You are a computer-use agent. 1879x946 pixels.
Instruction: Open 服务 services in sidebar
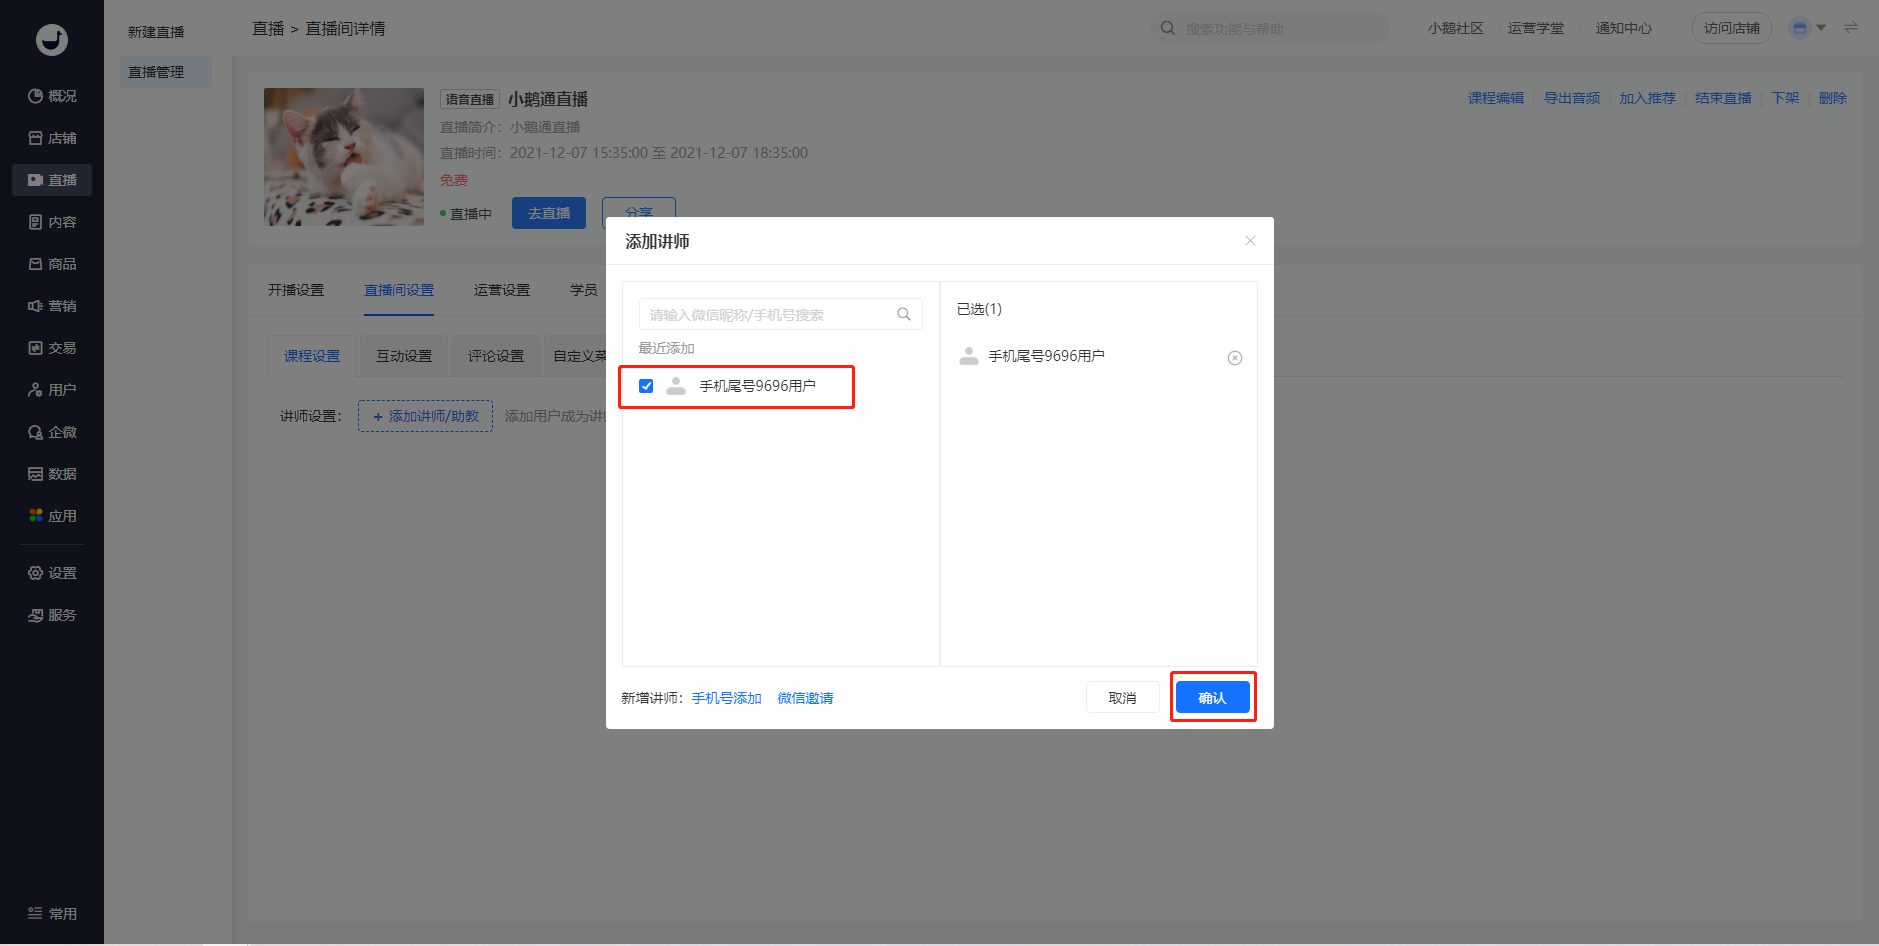tap(52, 615)
